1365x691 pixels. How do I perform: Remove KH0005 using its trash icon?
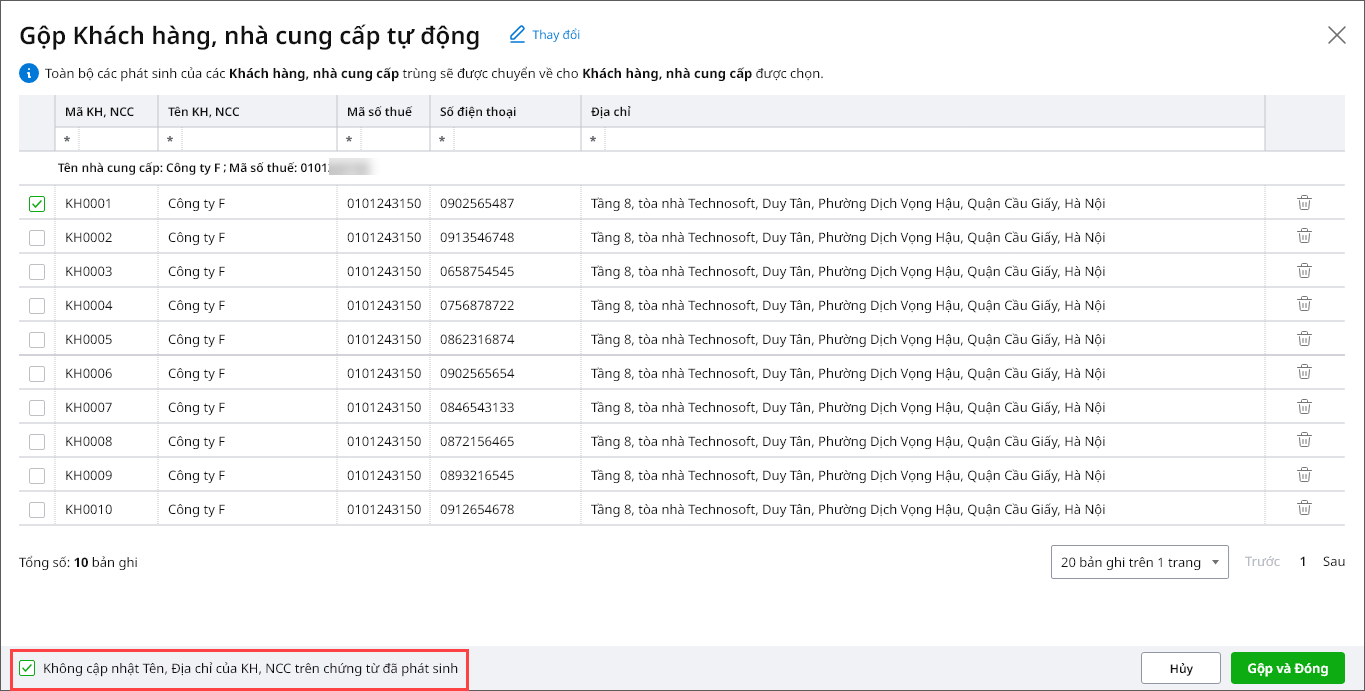point(1304,339)
